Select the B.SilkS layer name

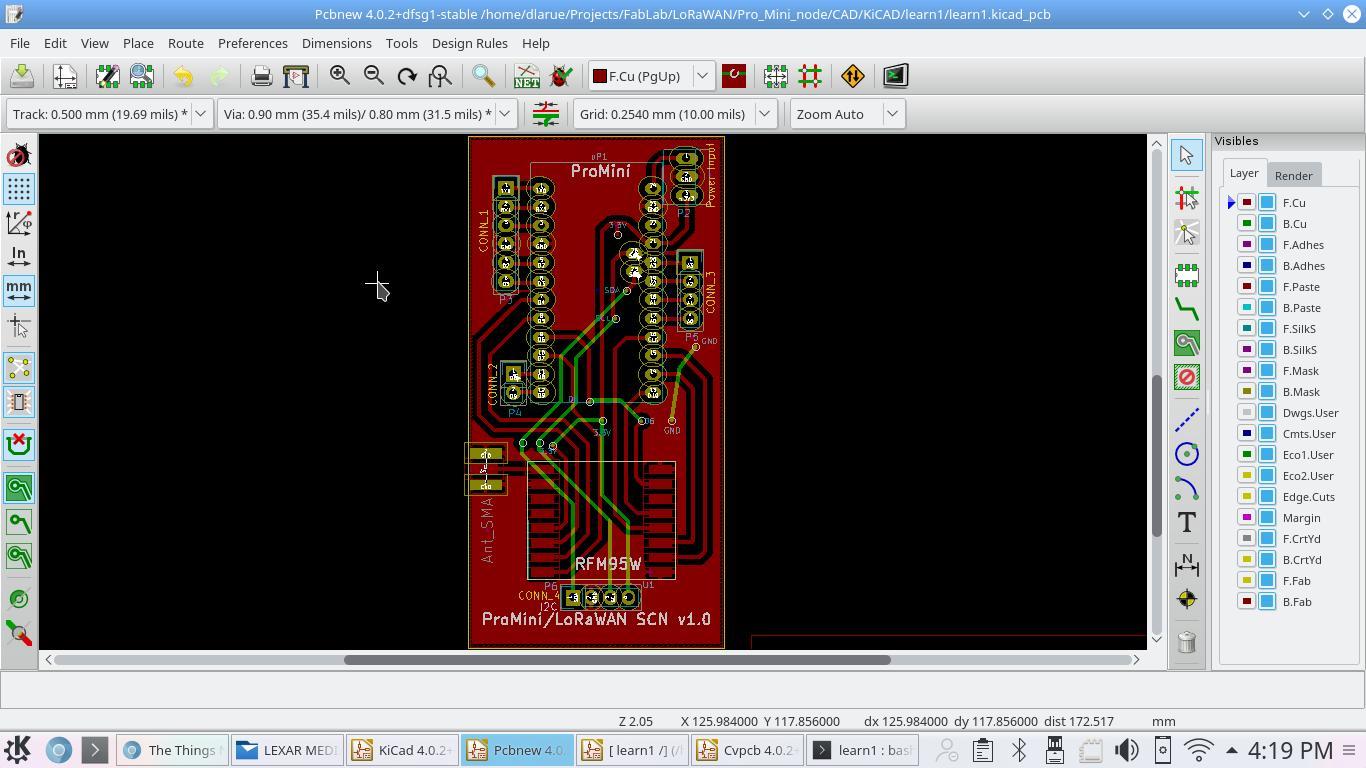pos(1299,349)
